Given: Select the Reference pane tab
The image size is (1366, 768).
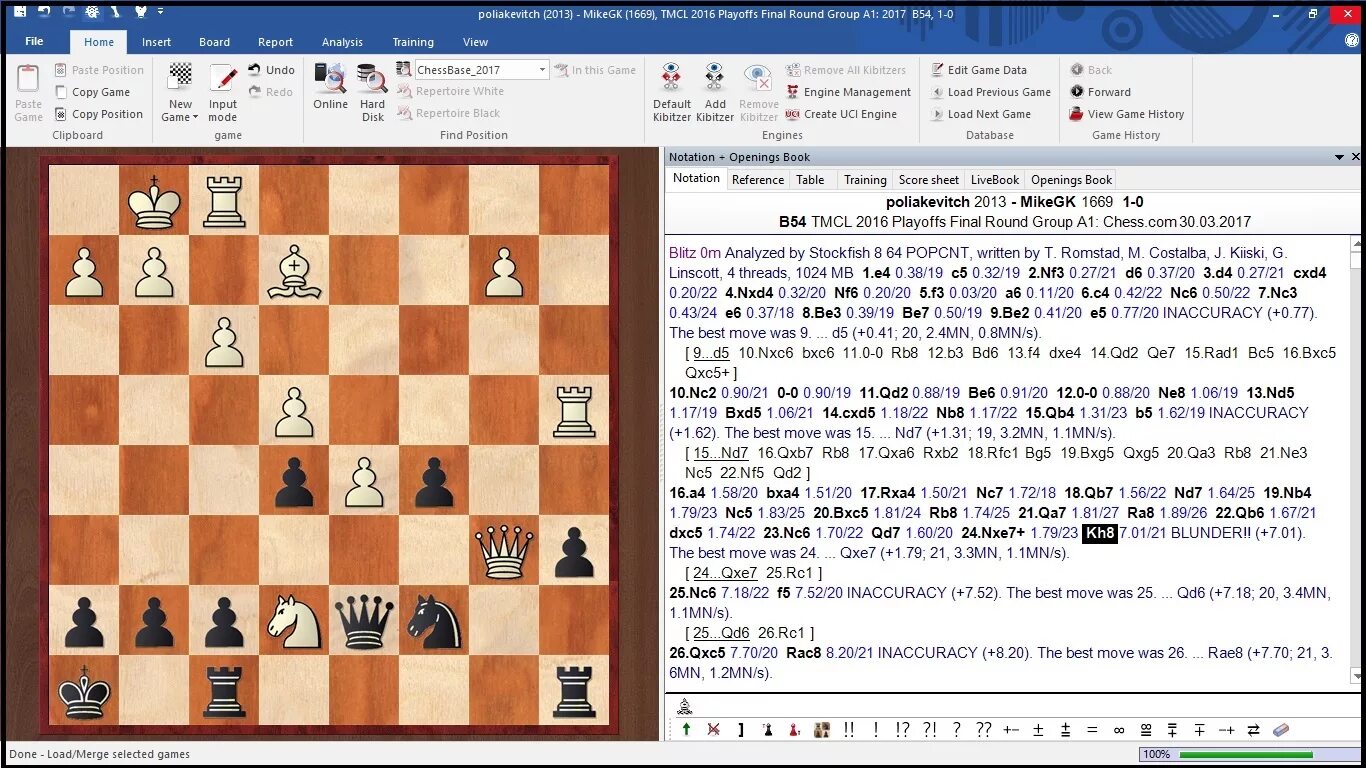Looking at the screenshot, I should click(757, 180).
